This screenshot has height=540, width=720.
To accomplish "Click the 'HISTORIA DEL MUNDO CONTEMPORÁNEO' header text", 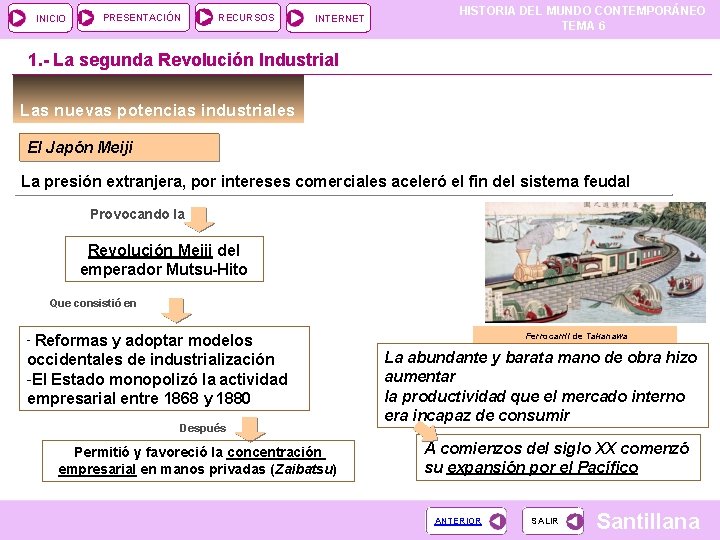I will (582, 11).
